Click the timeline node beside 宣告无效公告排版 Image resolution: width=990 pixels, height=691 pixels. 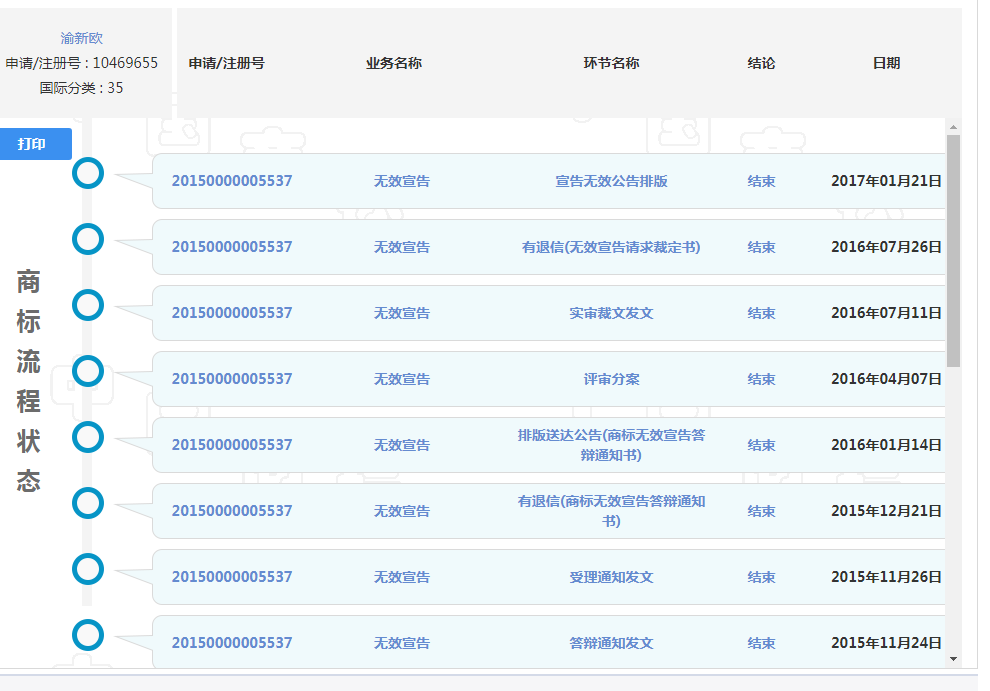88,173
